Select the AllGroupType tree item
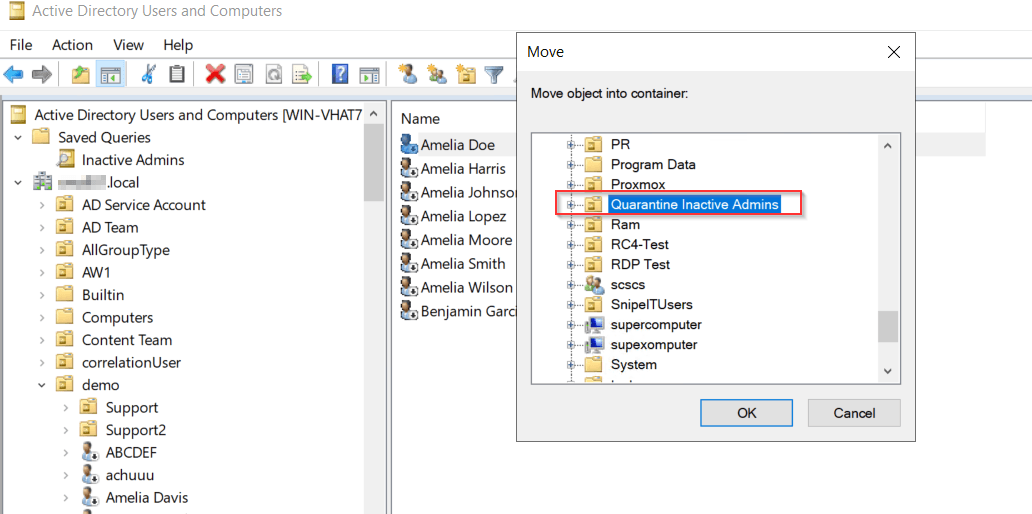The image size is (1032, 514). click(126, 250)
